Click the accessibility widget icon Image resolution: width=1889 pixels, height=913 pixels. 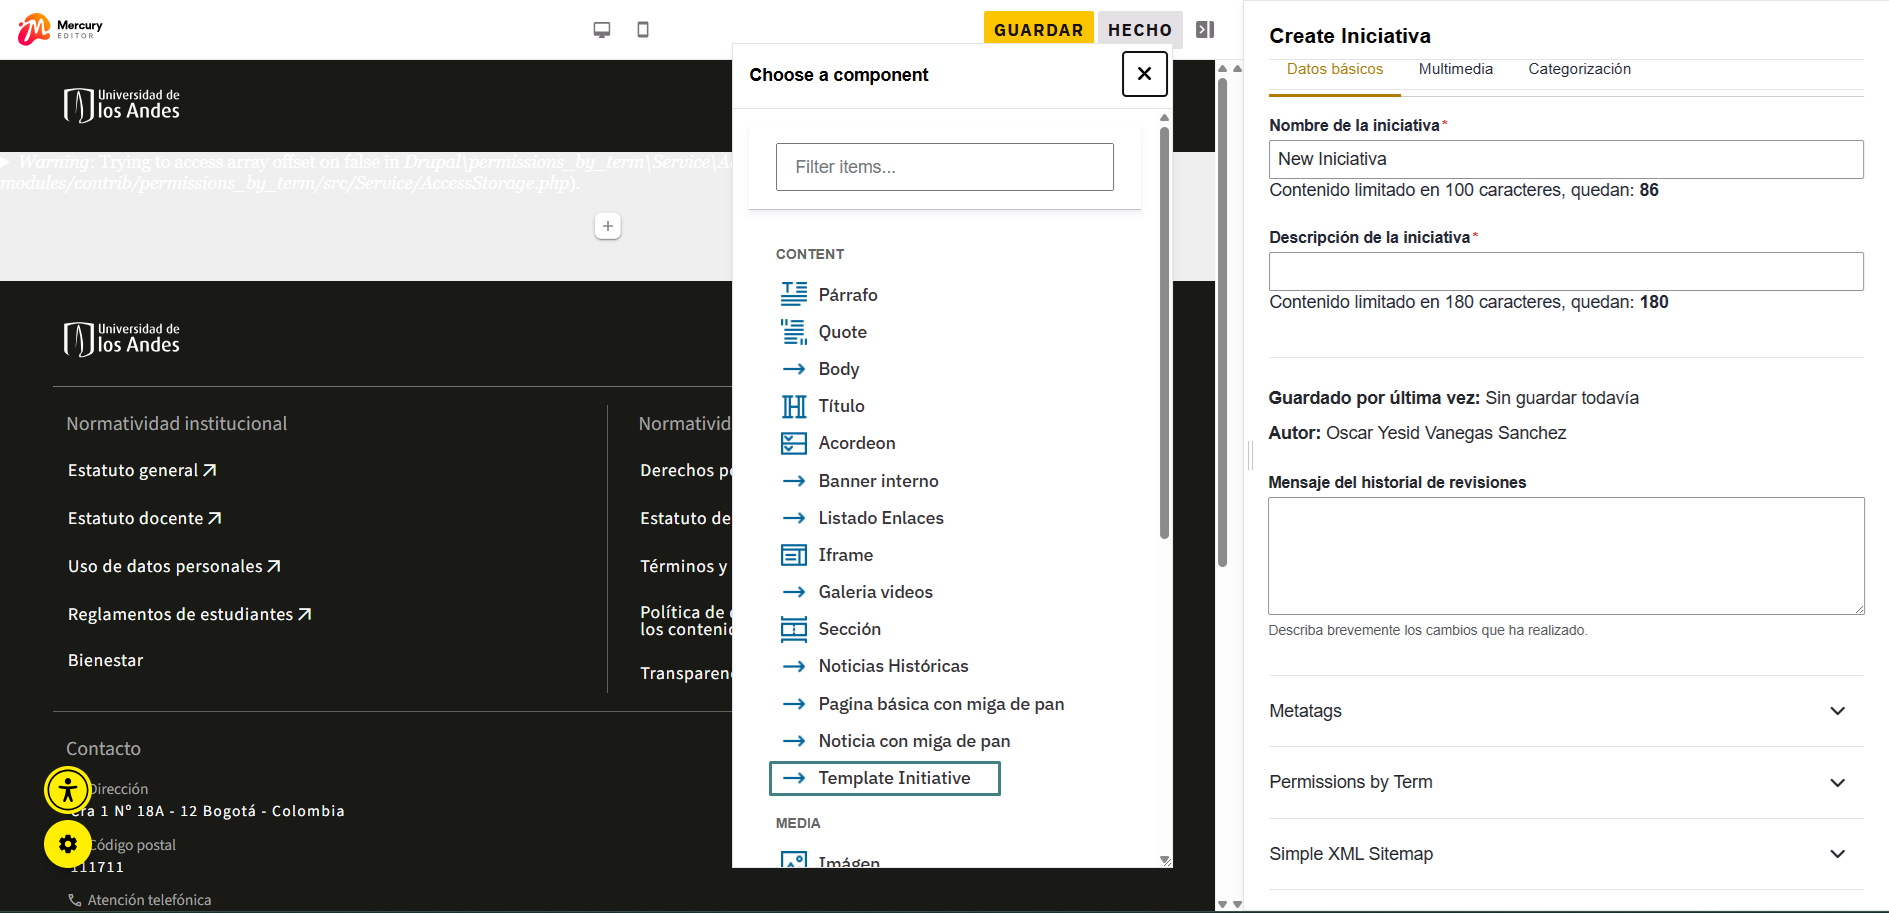pyautogui.click(x=68, y=791)
